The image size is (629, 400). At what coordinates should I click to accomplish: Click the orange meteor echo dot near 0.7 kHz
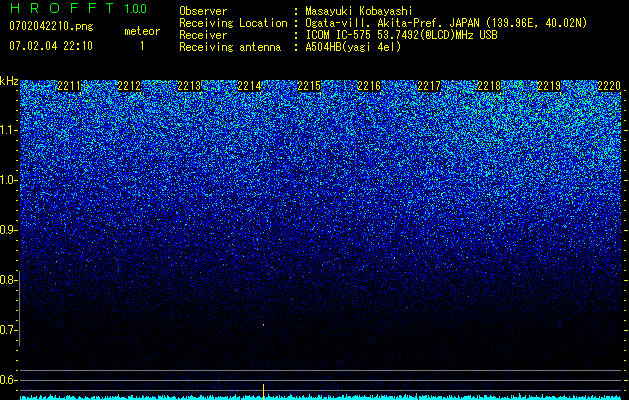264,325
